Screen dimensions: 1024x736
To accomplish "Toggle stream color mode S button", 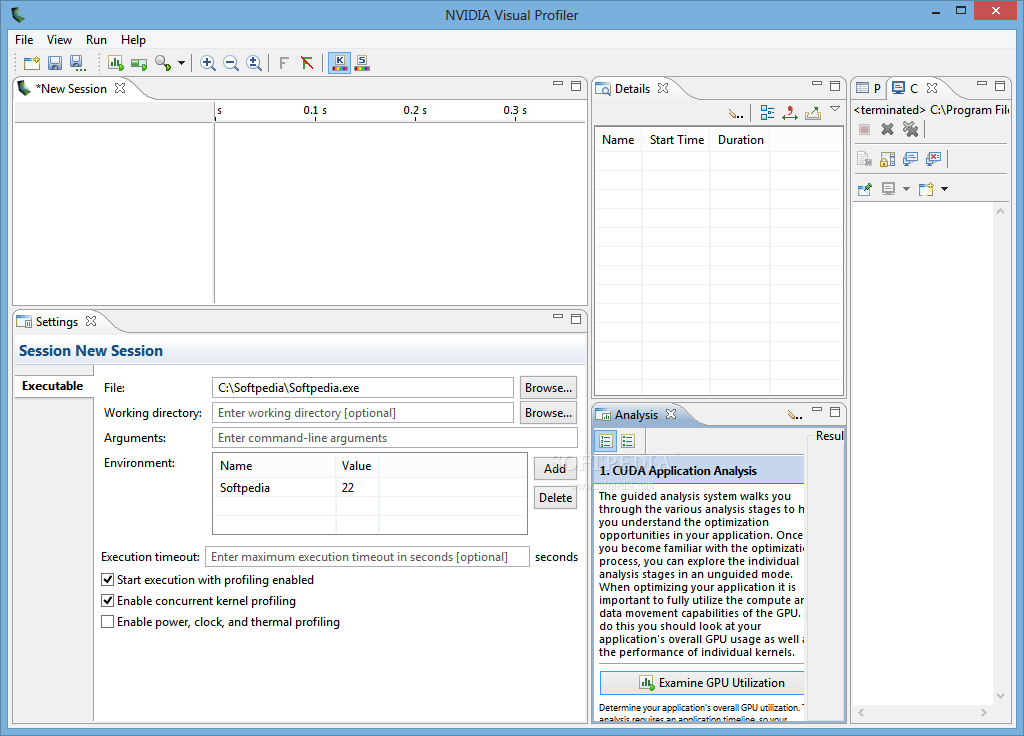I will click(x=362, y=63).
